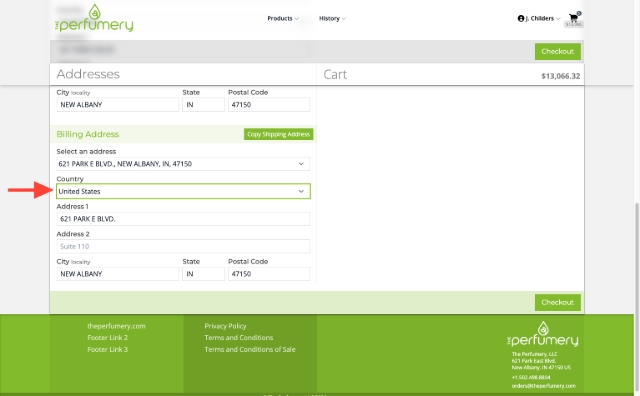Click the billing State field
The height and width of the screenshot is (396, 640).
point(203,274)
